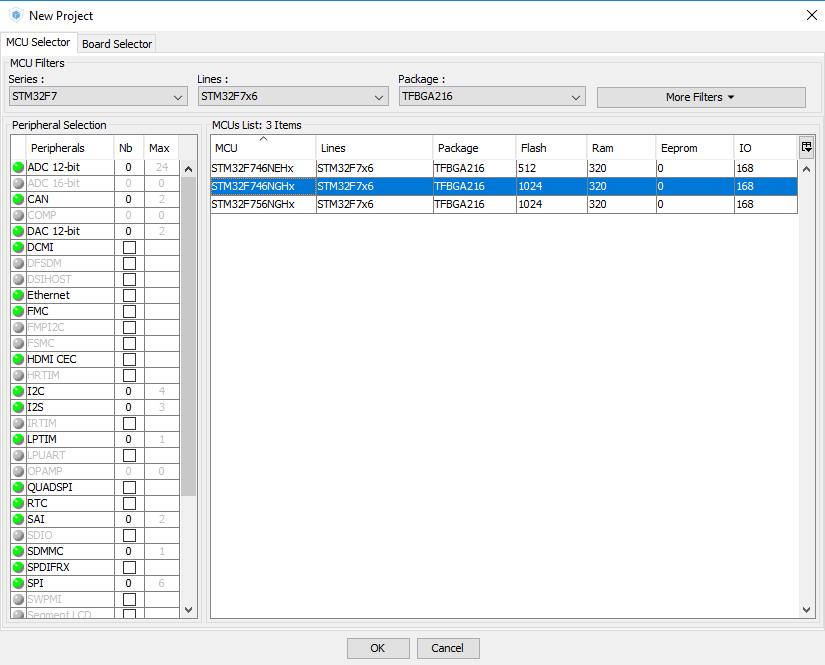Click the Nb value for ADC 12-bit
The width and height of the screenshot is (825, 665).
(x=128, y=167)
